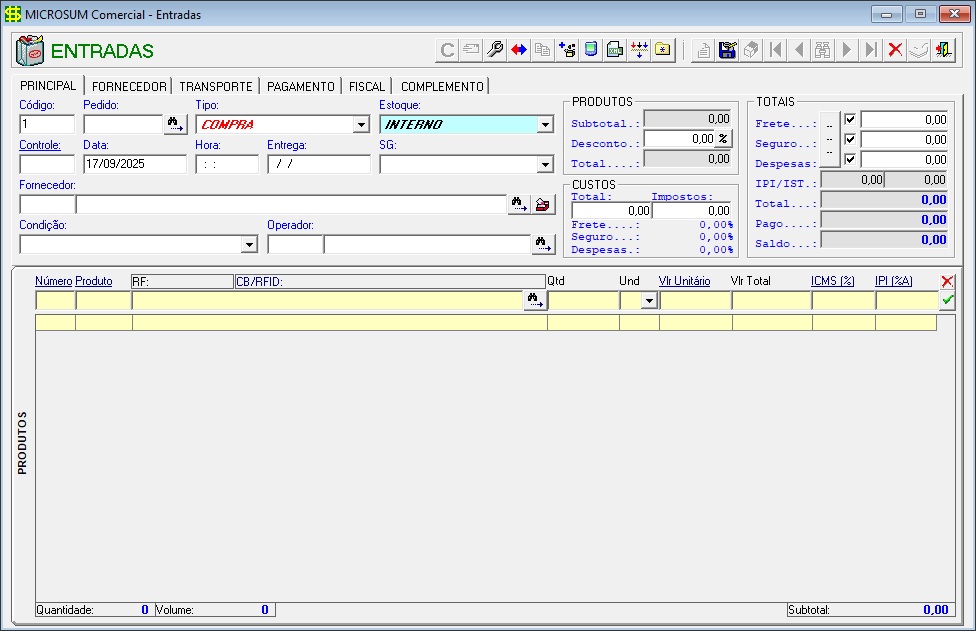
Task: Expand the Estoque dropdown showing INTERNO
Action: point(545,125)
